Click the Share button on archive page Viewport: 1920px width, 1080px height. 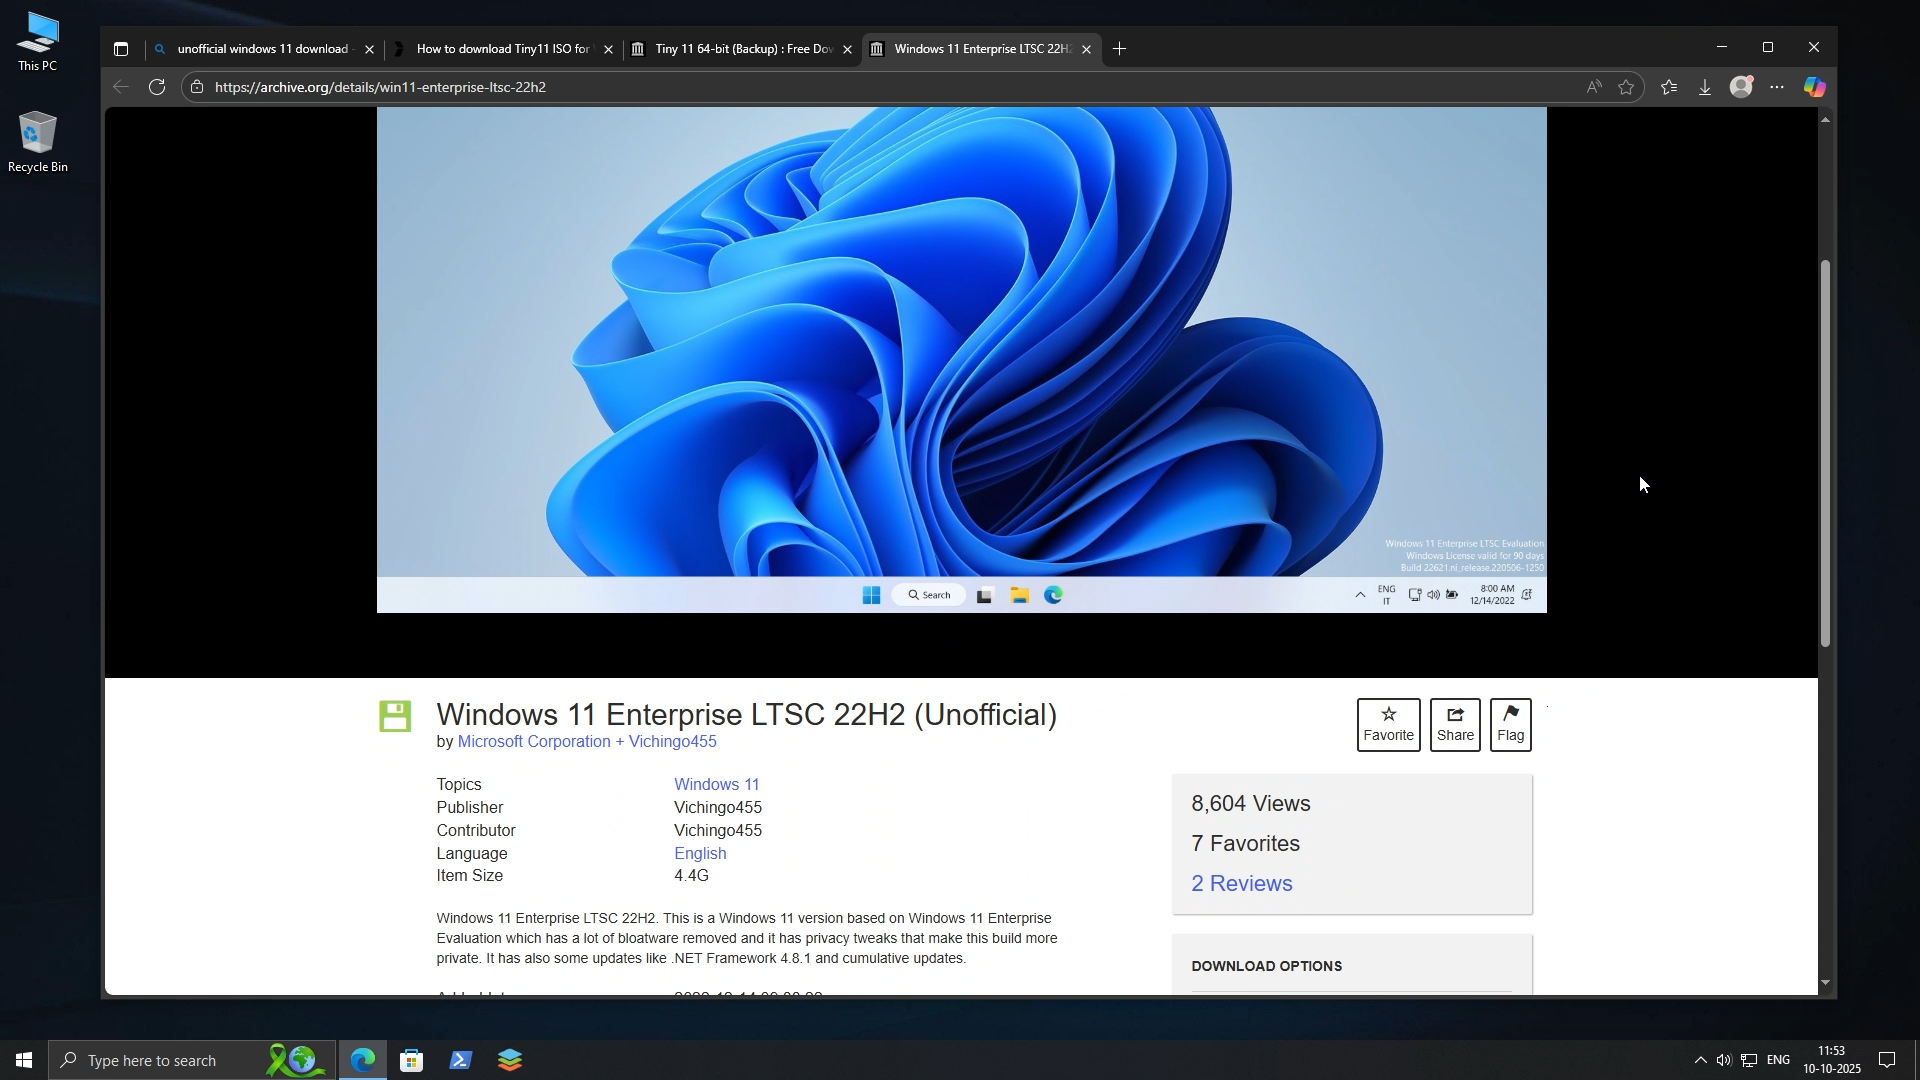(x=1455, y=724)
